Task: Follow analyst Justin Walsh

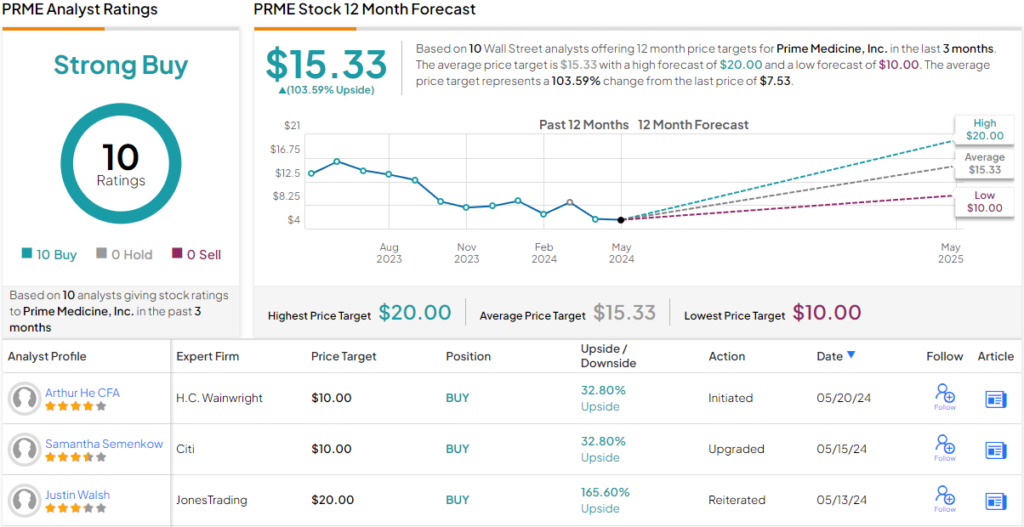Action: 944,498
